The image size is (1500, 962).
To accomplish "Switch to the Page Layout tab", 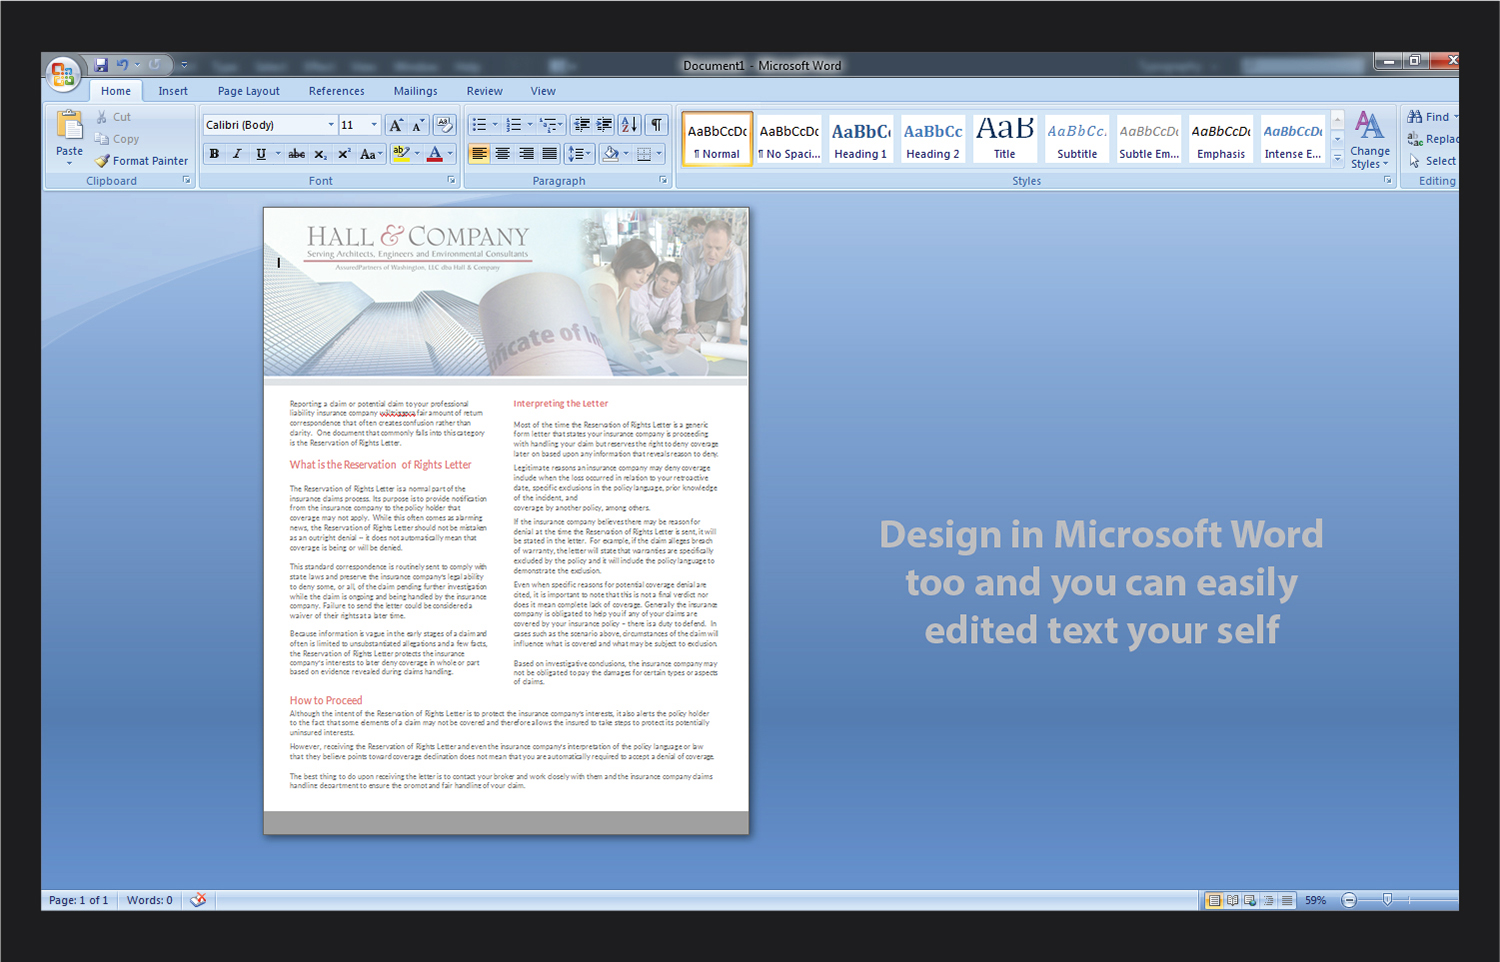I will pyautogui.click(x=248, y=91).
